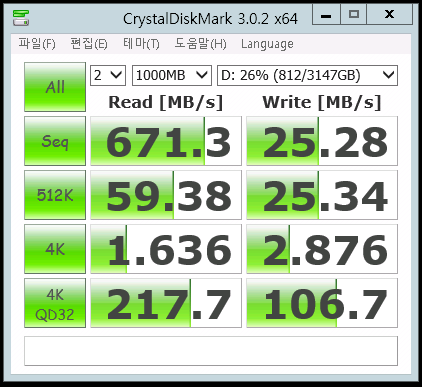The image size is (422, 387).
Task: Start the 4K benchmark test
Action: pos(55,249)
